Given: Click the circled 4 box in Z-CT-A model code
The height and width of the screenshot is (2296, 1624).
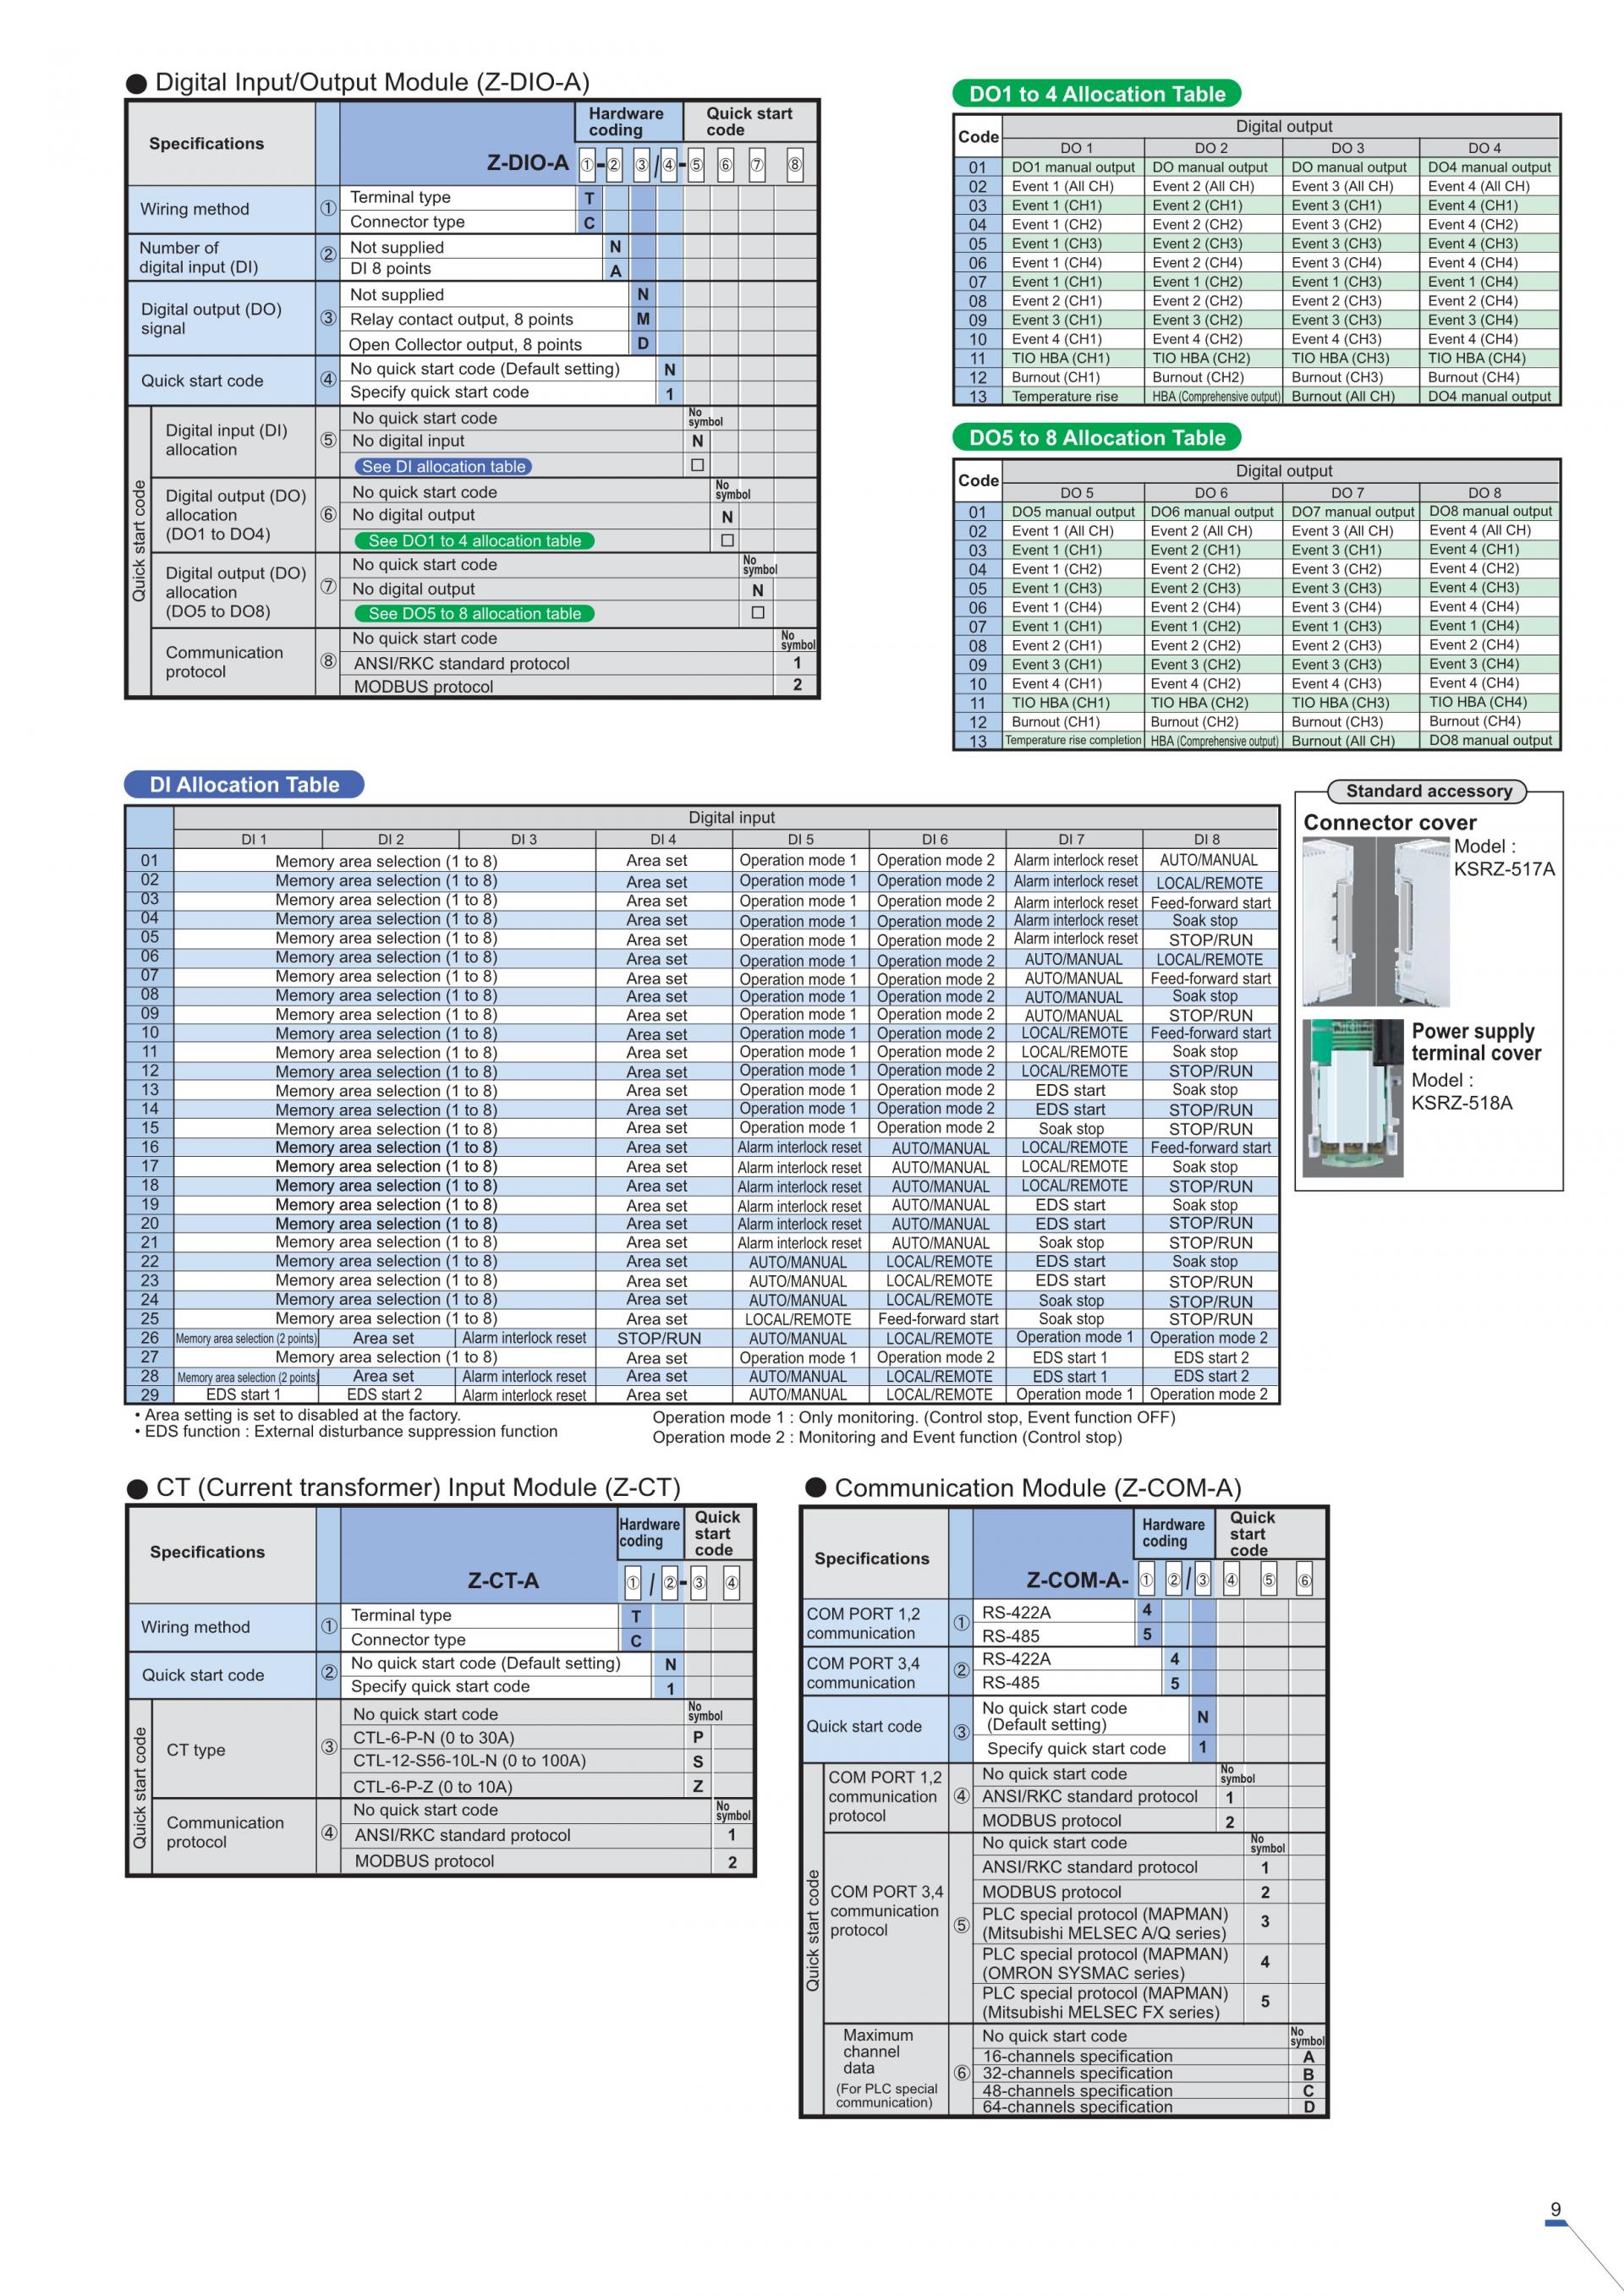Looking at the screenshot, I should pyautogui.click(x=731, y=1583).
